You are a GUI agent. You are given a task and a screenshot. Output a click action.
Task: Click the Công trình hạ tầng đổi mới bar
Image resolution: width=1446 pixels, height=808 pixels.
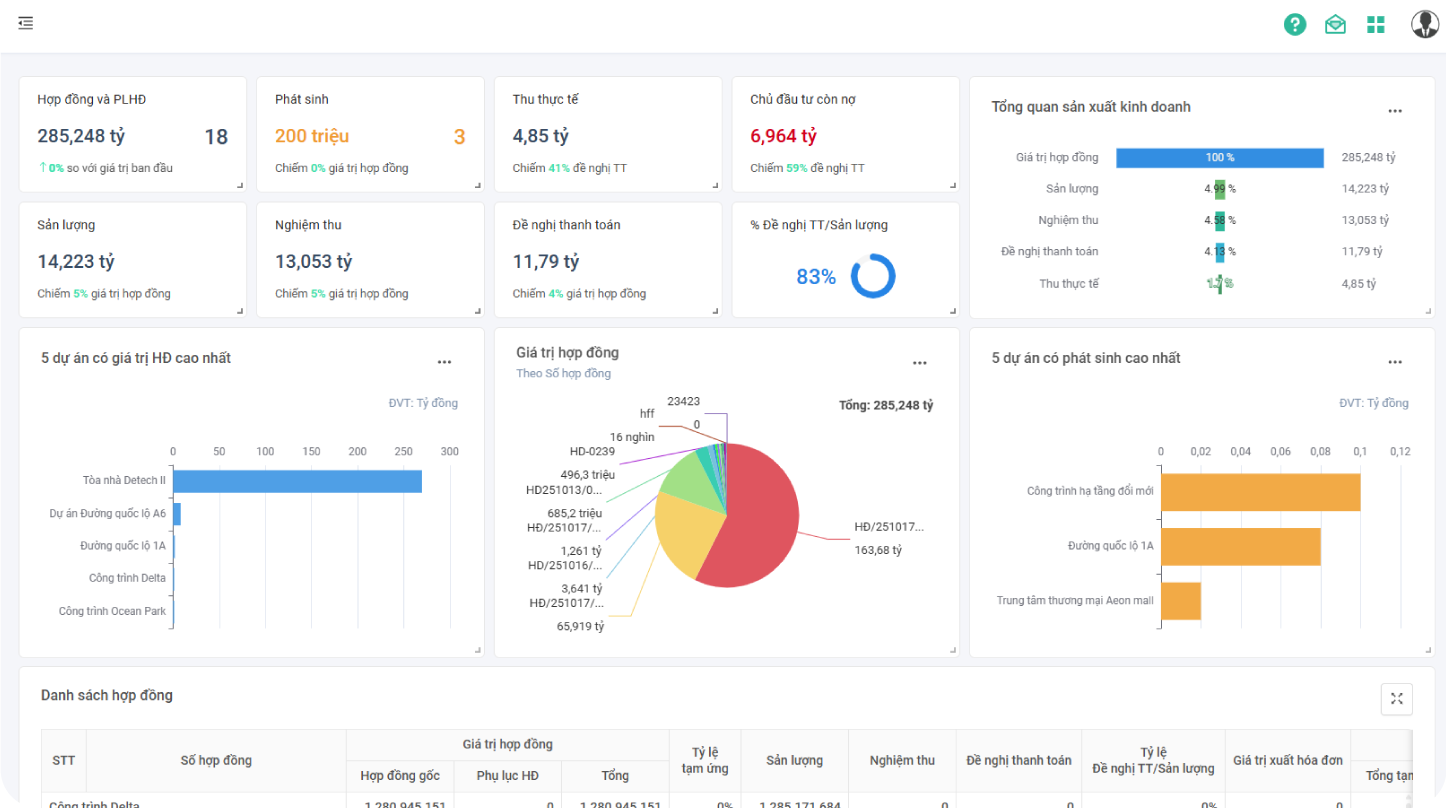1260,492
